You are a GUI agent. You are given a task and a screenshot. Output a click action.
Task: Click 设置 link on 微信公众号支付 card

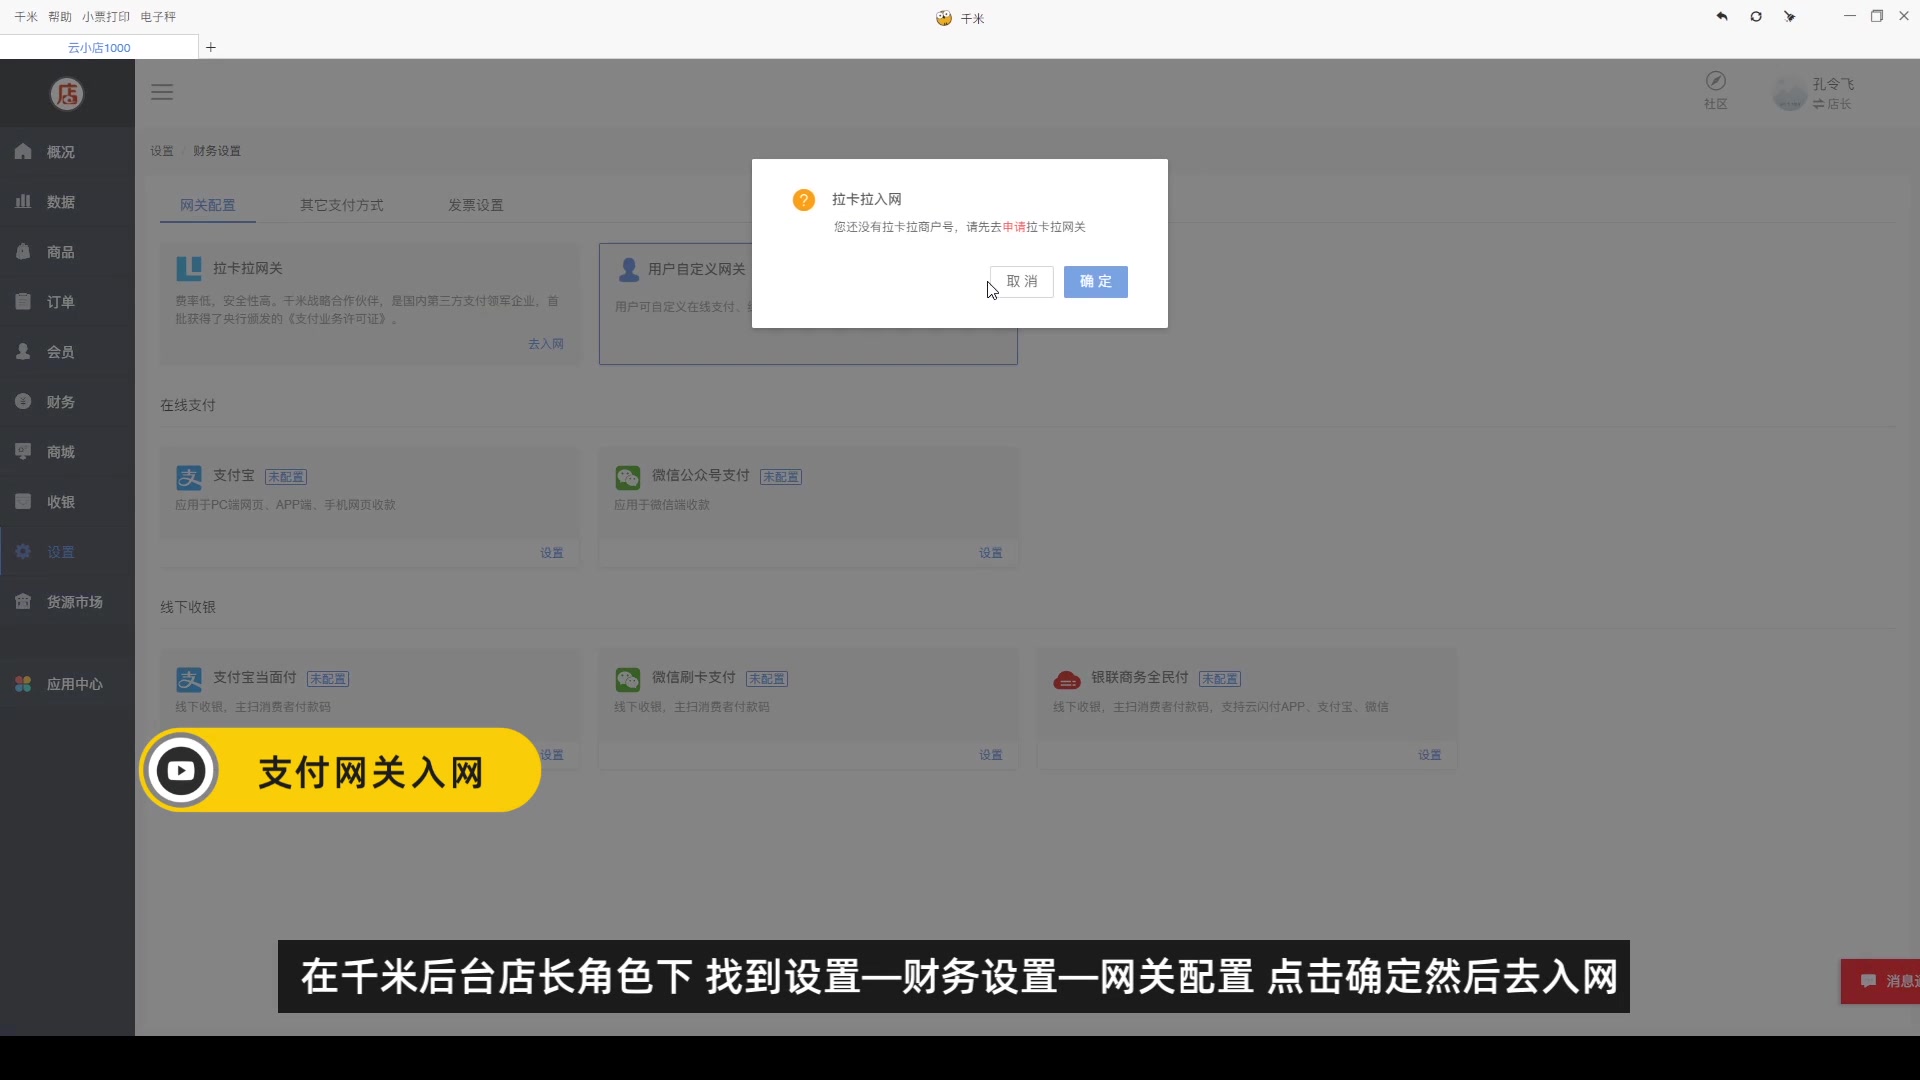pos(991,553)
